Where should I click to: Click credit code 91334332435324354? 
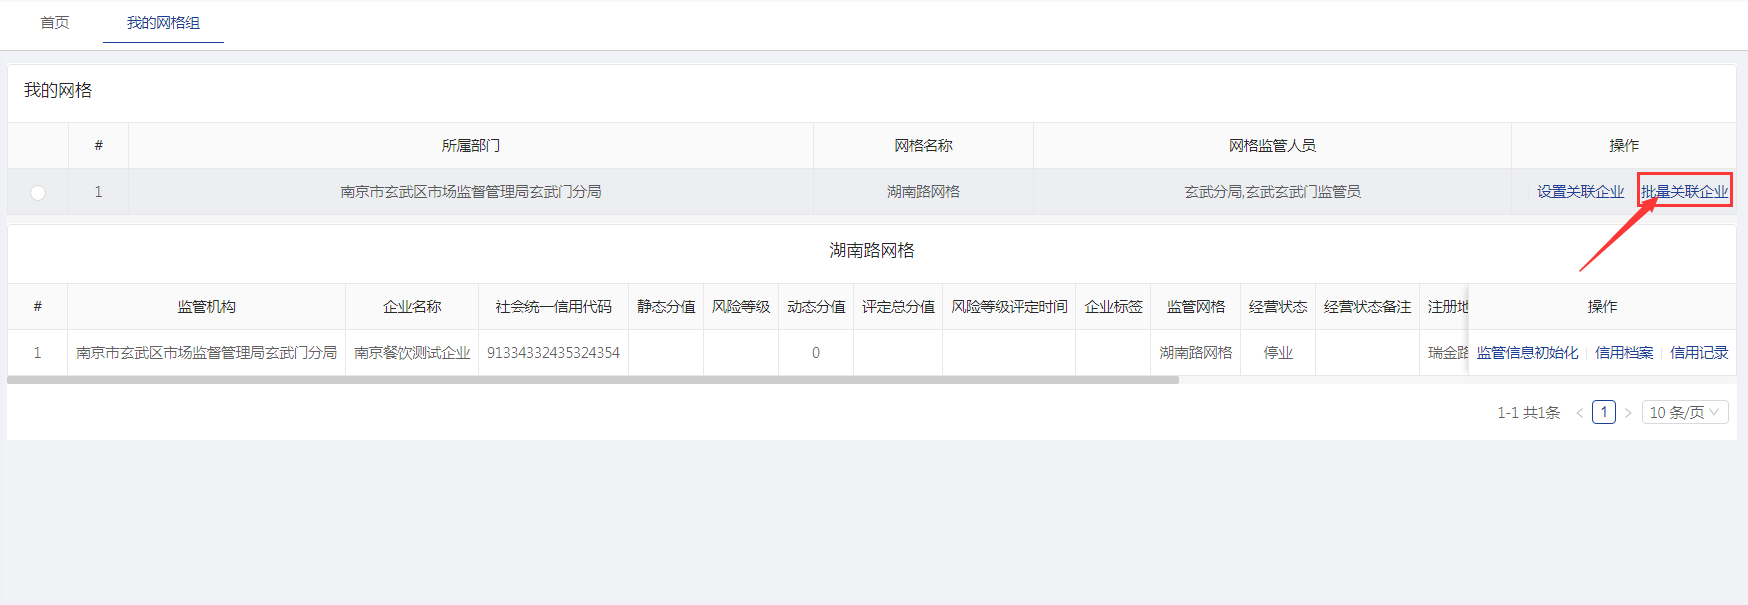[553, 353]
